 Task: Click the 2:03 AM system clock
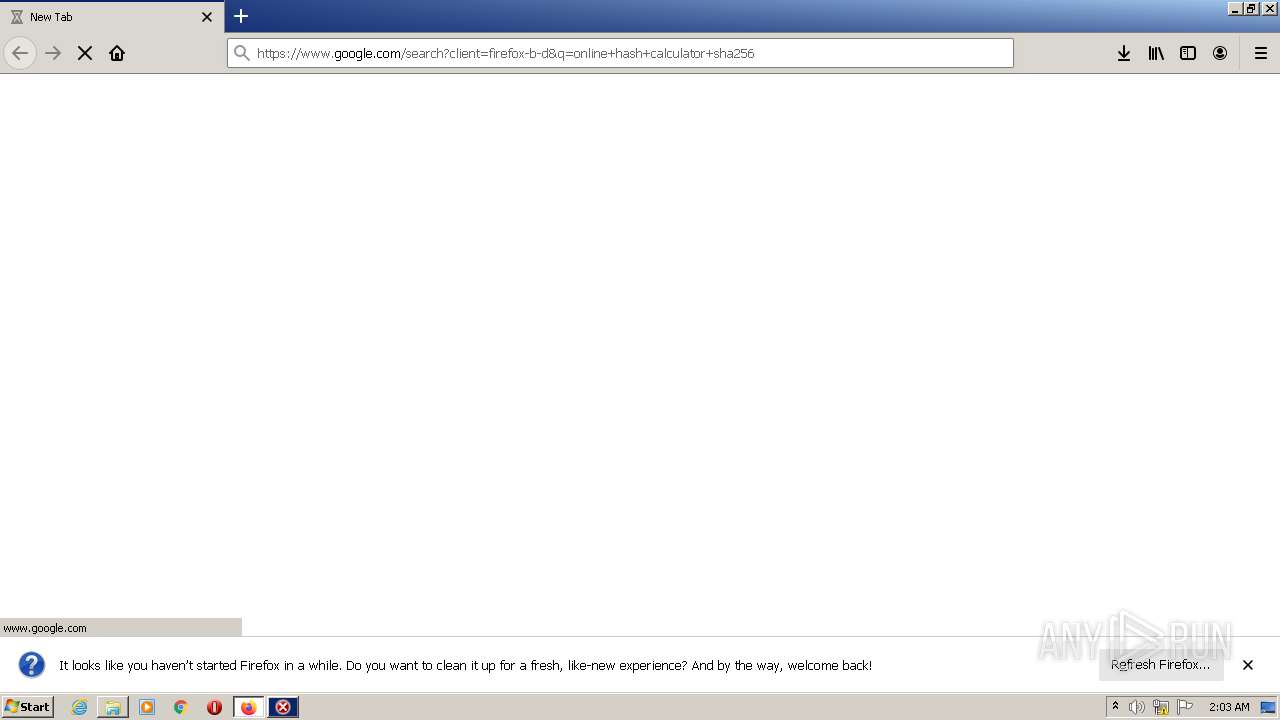click(1229, 707)
